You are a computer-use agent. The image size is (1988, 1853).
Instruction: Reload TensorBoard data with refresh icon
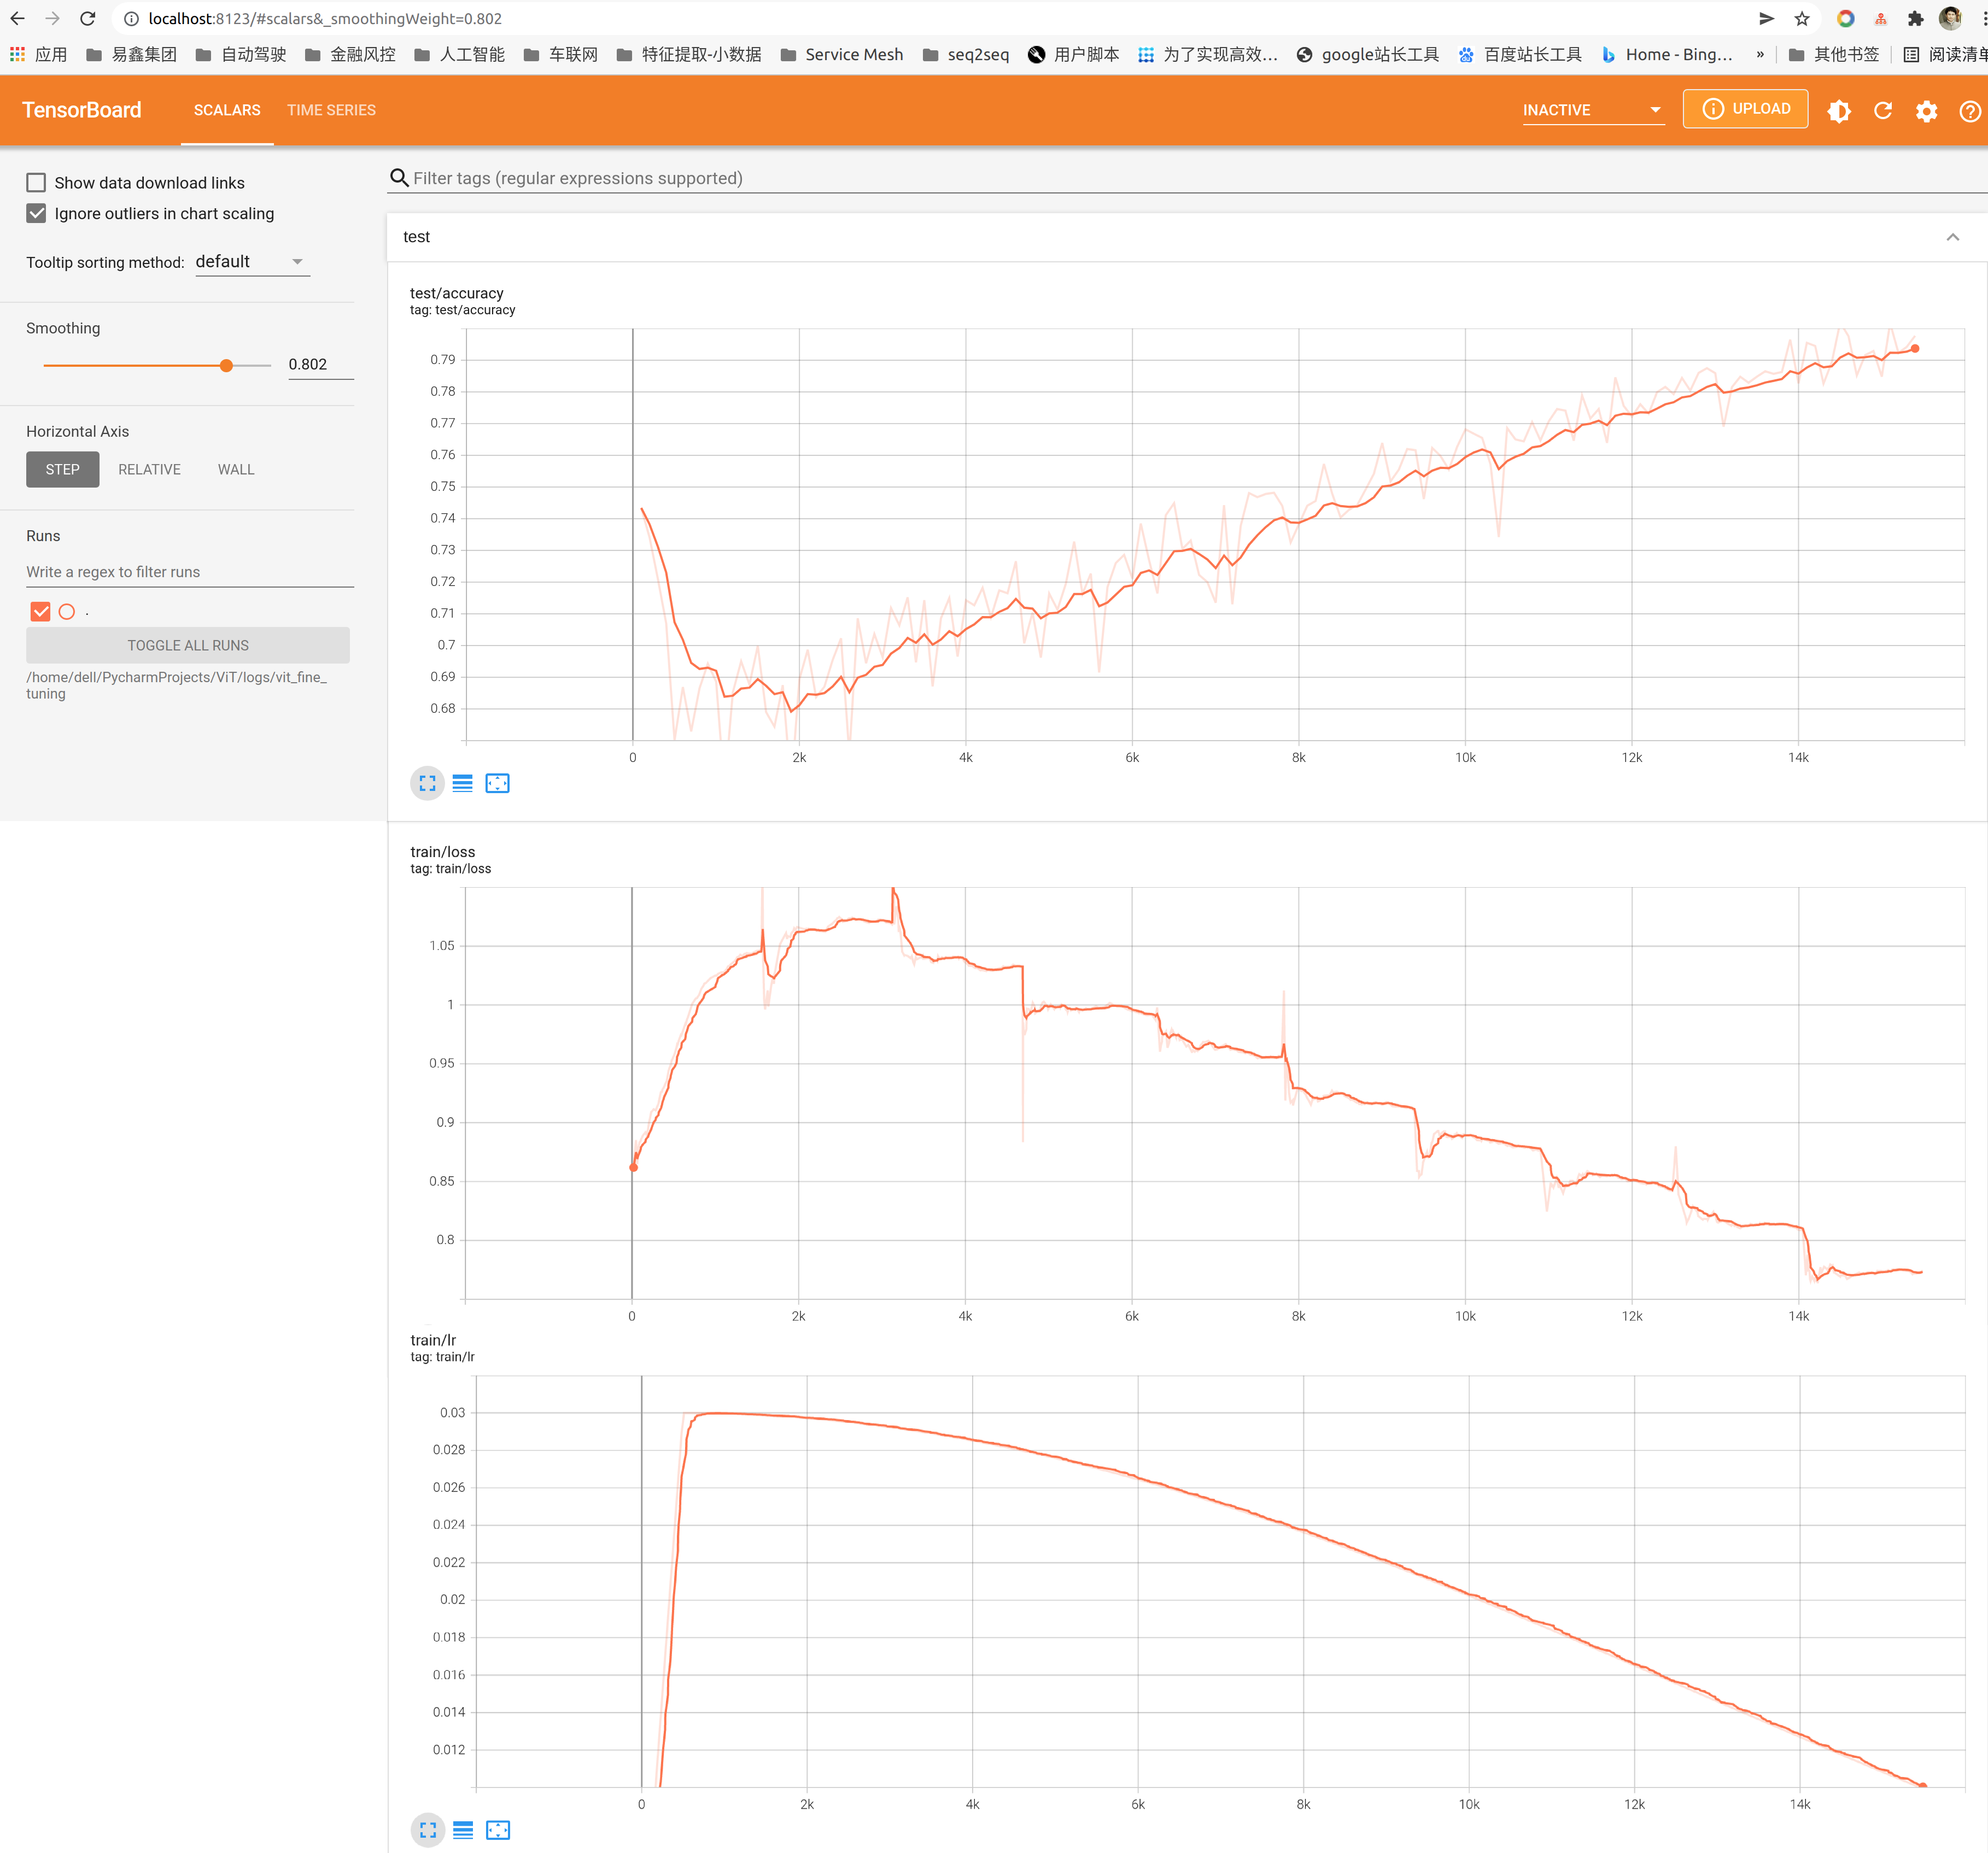[1882, 110]
